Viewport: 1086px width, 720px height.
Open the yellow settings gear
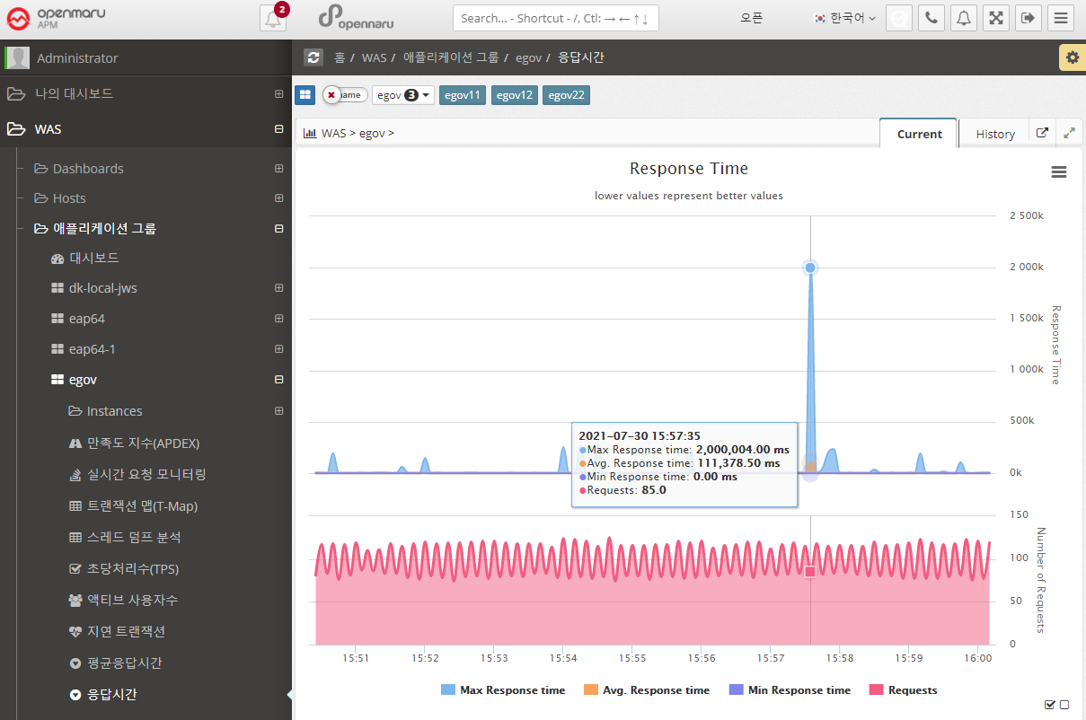click(x=1072, y=58)
